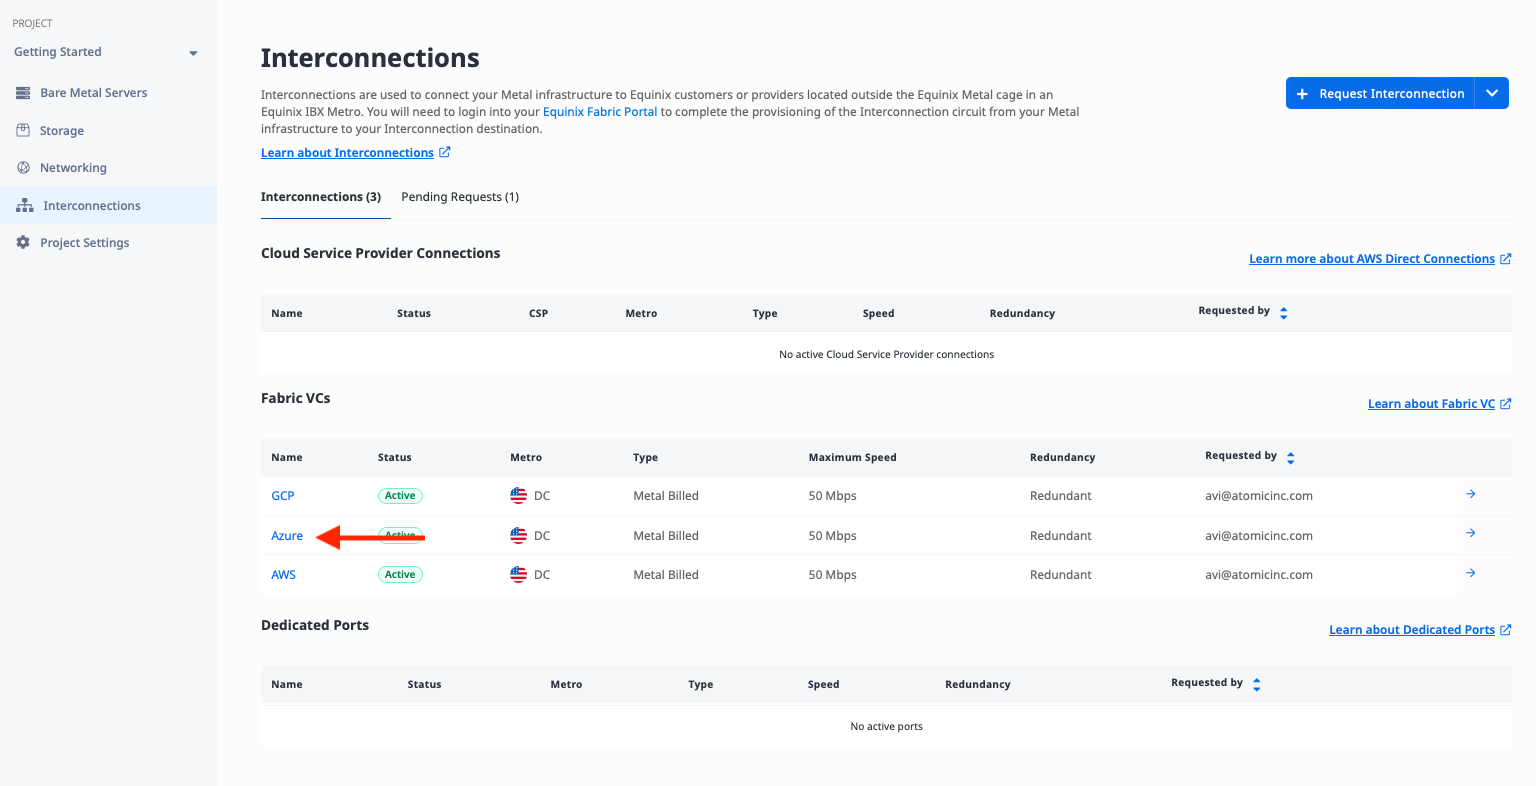Click the US flag in the Azure row
This screenshot has width=1536, height=786.
pos(518,535)
